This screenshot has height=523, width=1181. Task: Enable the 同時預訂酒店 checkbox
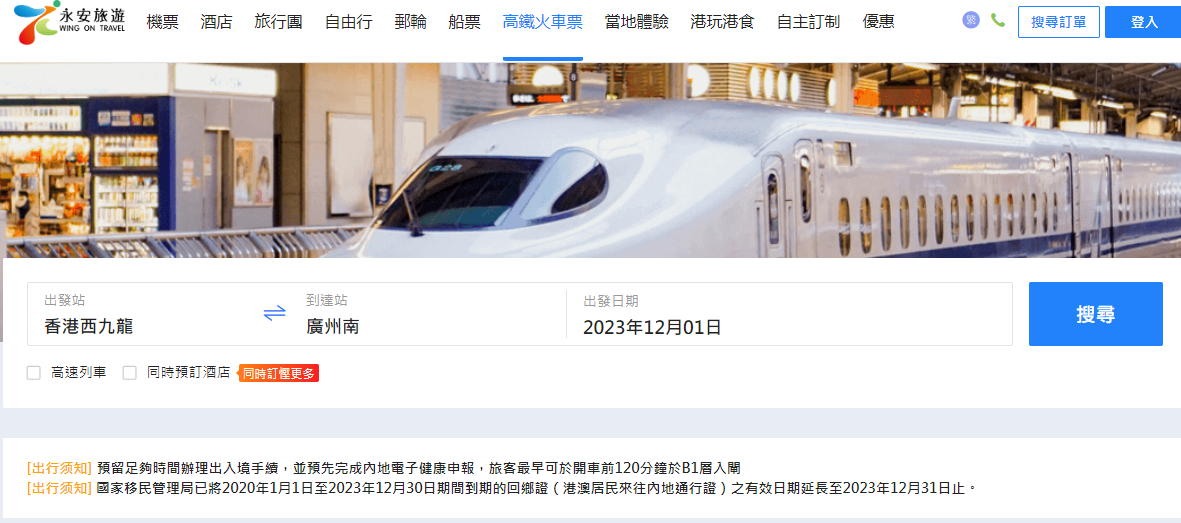pyautogui.click(x=130, y=372)
